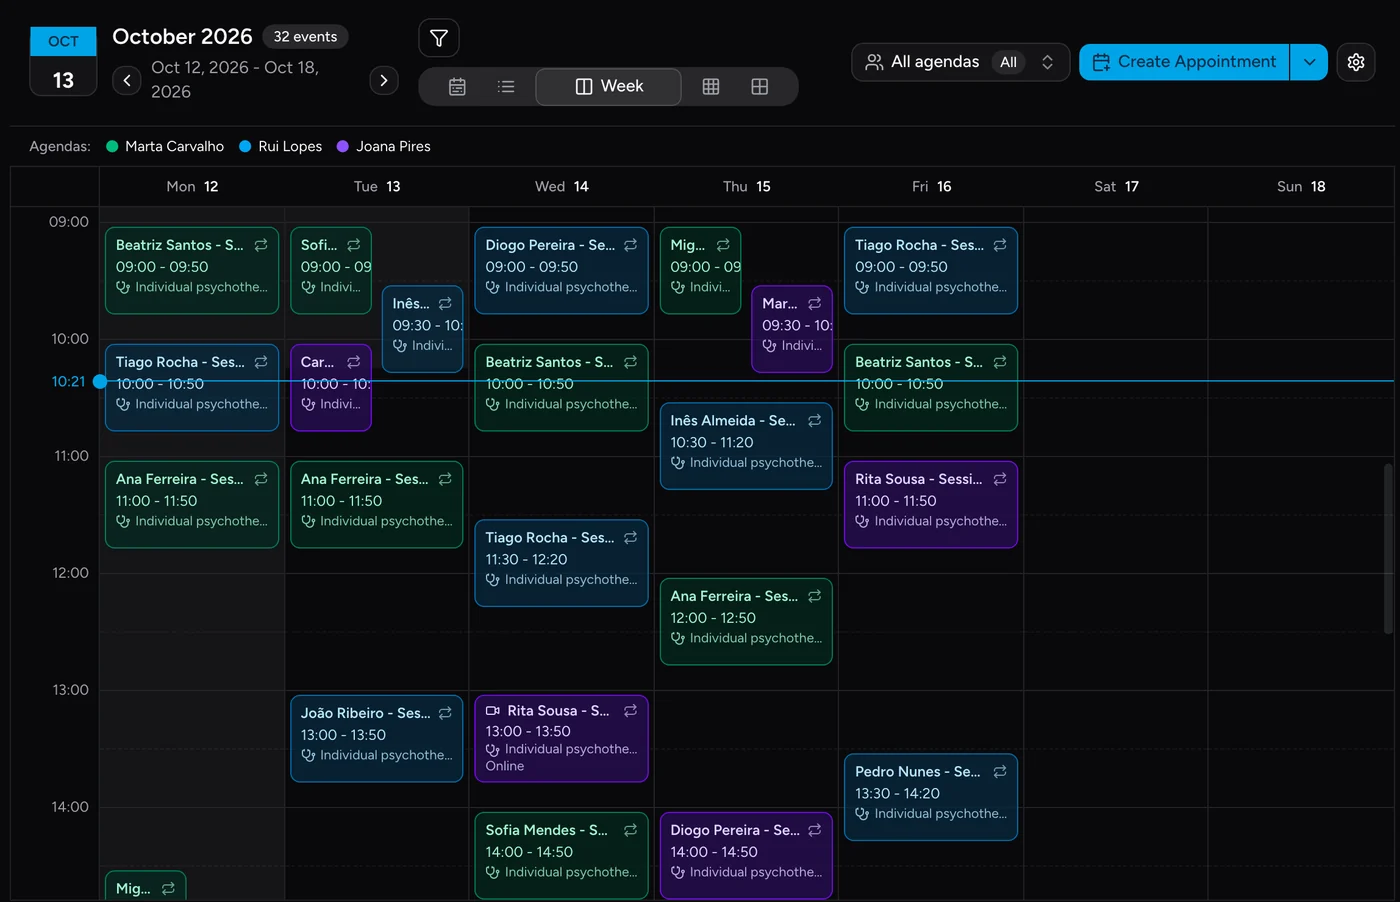
Task: Click recurrence icon on Pedro Nunes appointment
Action: pyautogui.click(x=1000, y=772)
